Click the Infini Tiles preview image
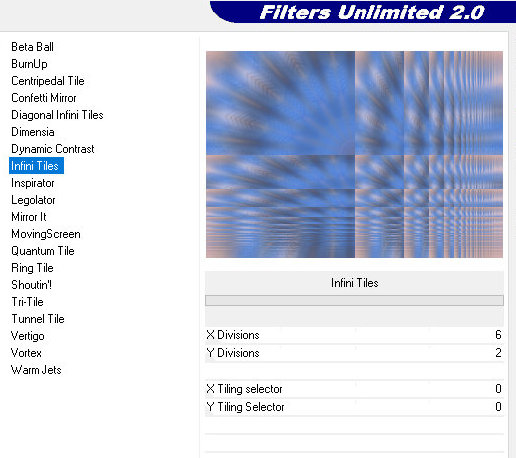Image resolution: width=516 pixels, height=458 pixels. (x=354, y=154)
